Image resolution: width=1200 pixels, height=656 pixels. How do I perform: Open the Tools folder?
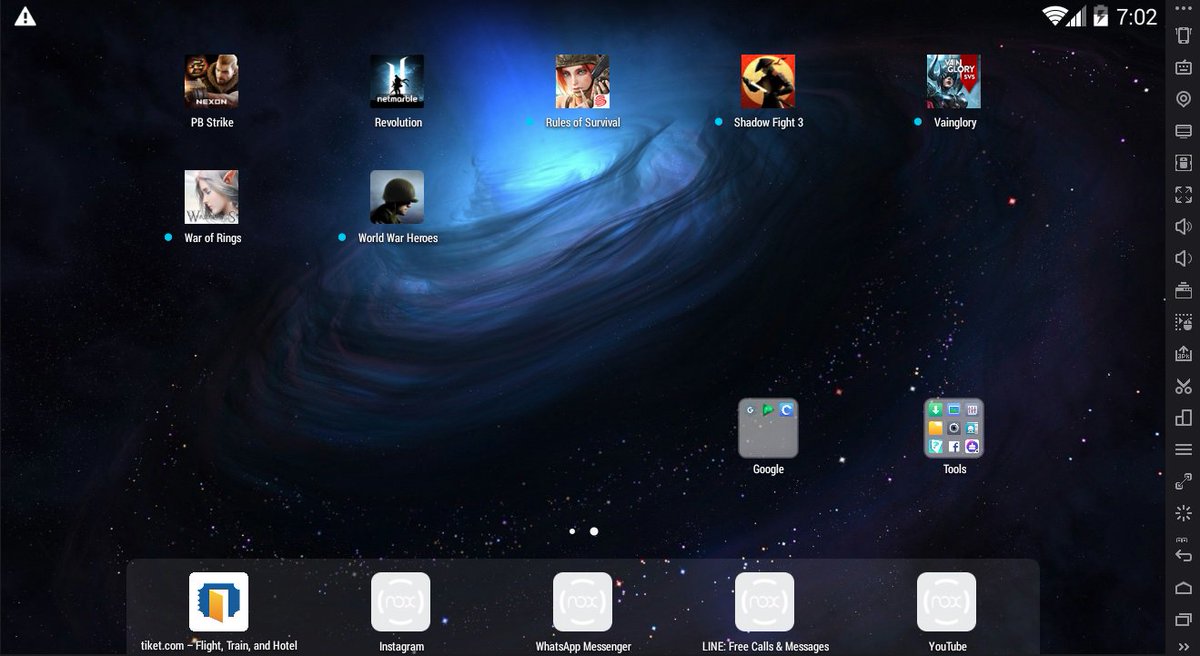954,428
